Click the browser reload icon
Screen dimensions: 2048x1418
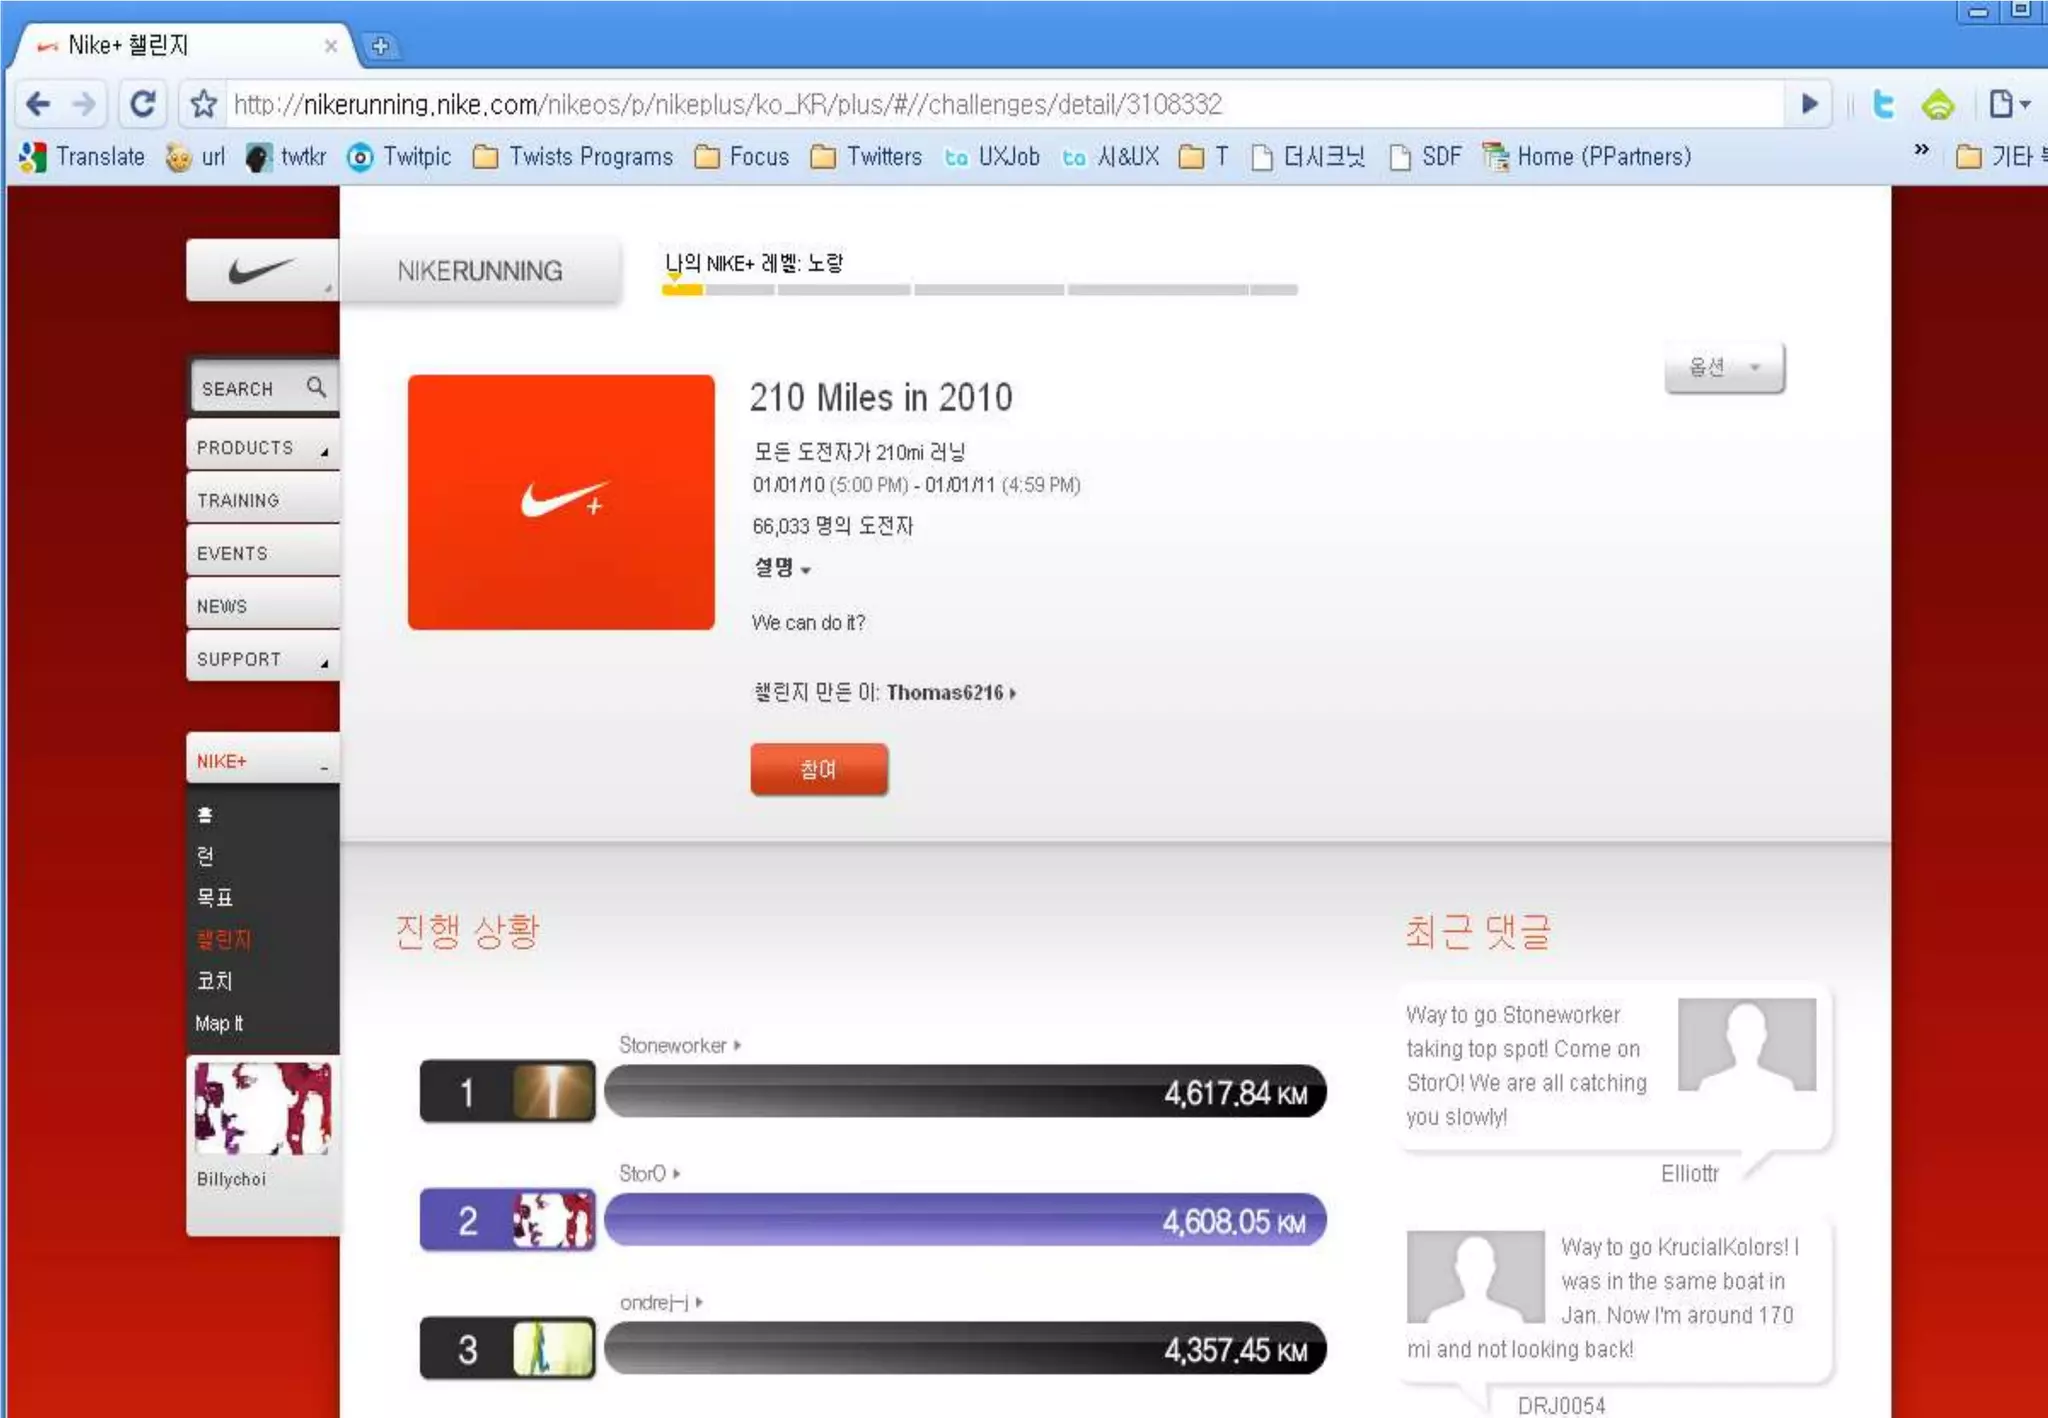click(x=143, y=104)
